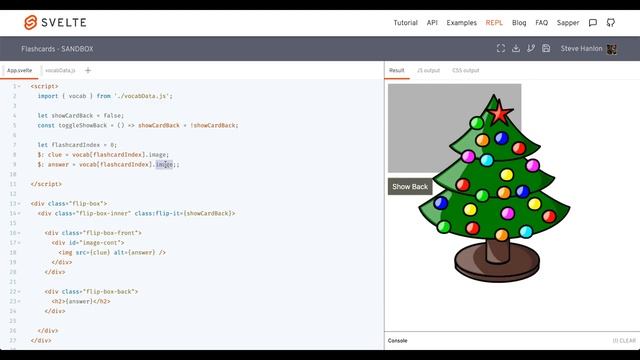The image size is (640, 360).
Task: Click the Christmas tree flashcard image
Action: click(494, 188)
